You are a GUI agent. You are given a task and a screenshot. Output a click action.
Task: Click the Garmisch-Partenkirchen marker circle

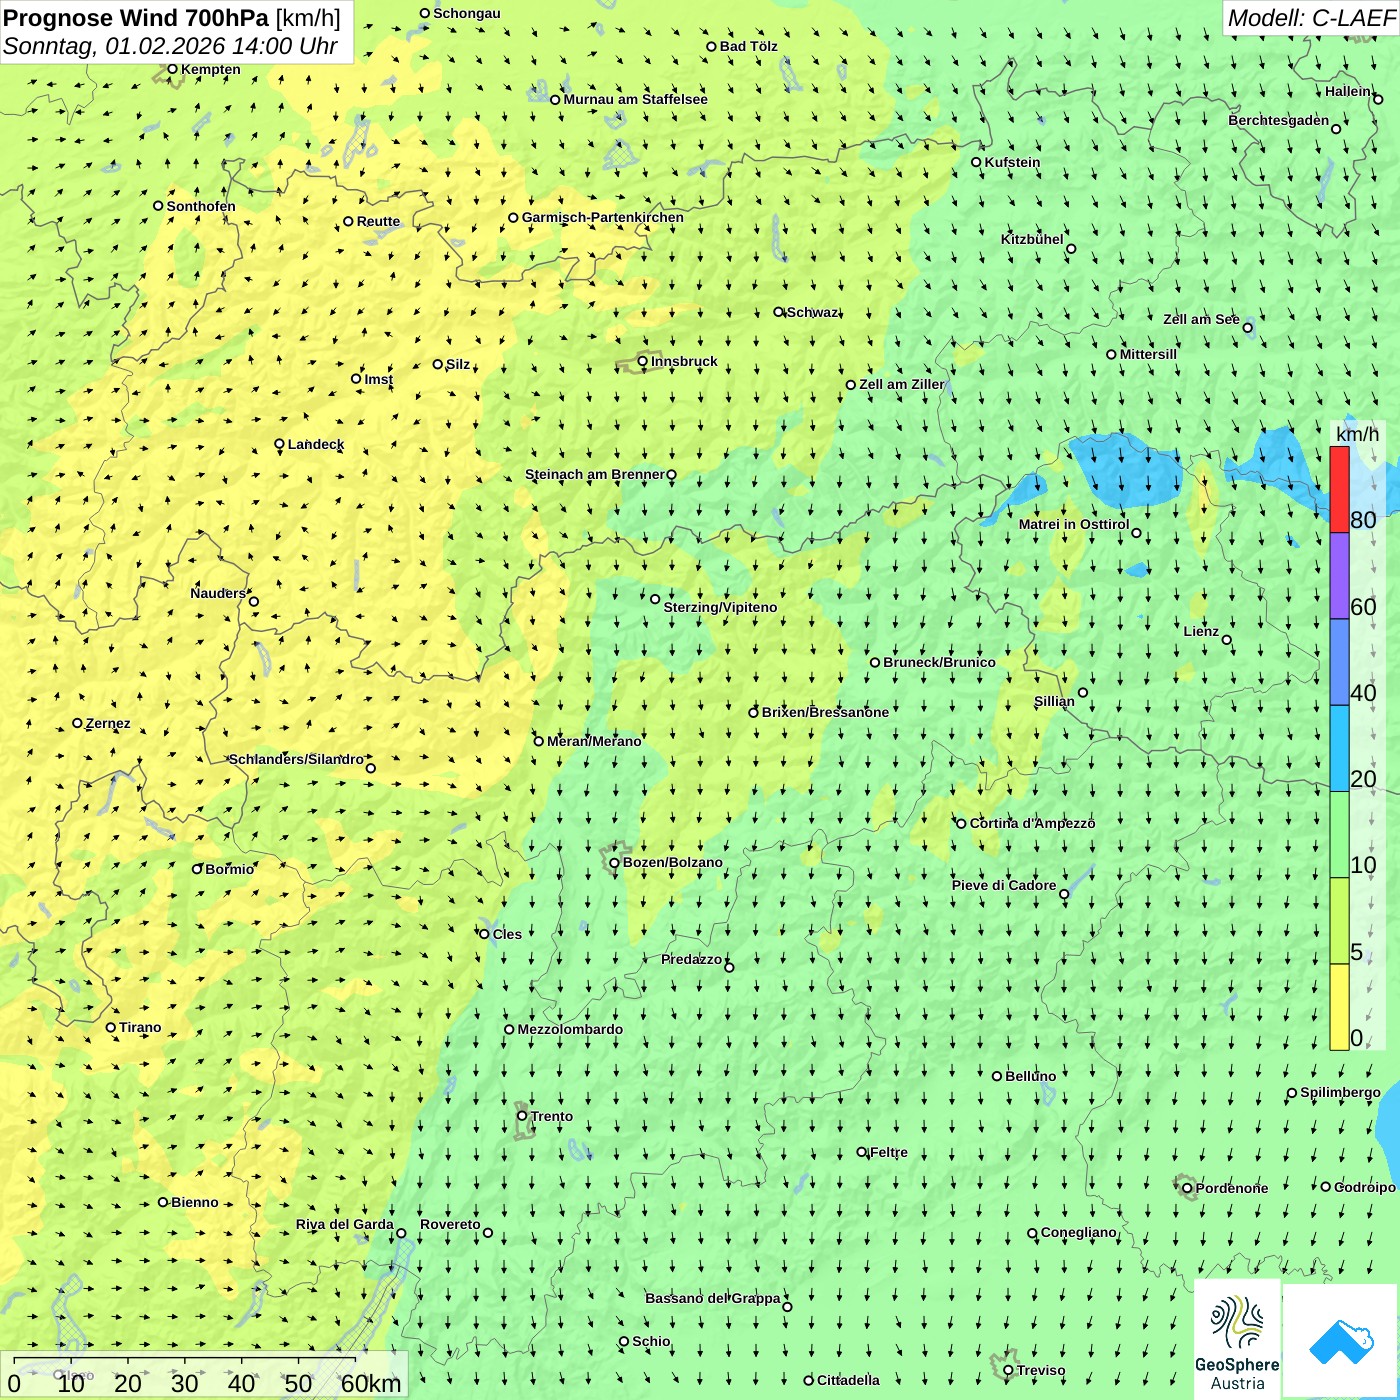pos(514,217)
